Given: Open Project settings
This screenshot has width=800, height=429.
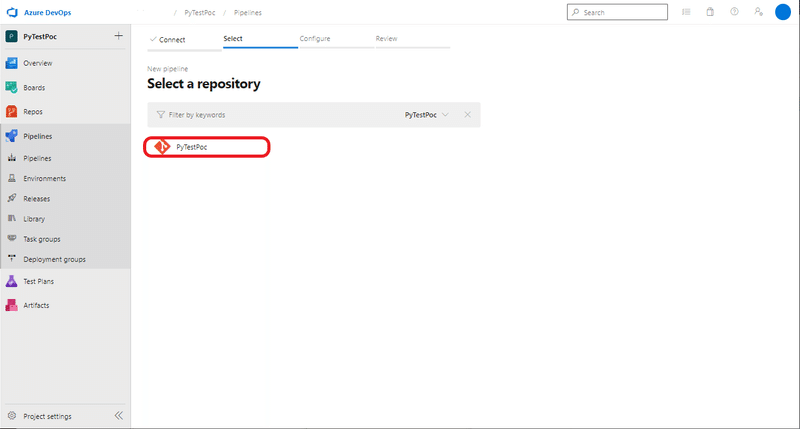Looking at the screenshot, I should click(x=47, y=416).
